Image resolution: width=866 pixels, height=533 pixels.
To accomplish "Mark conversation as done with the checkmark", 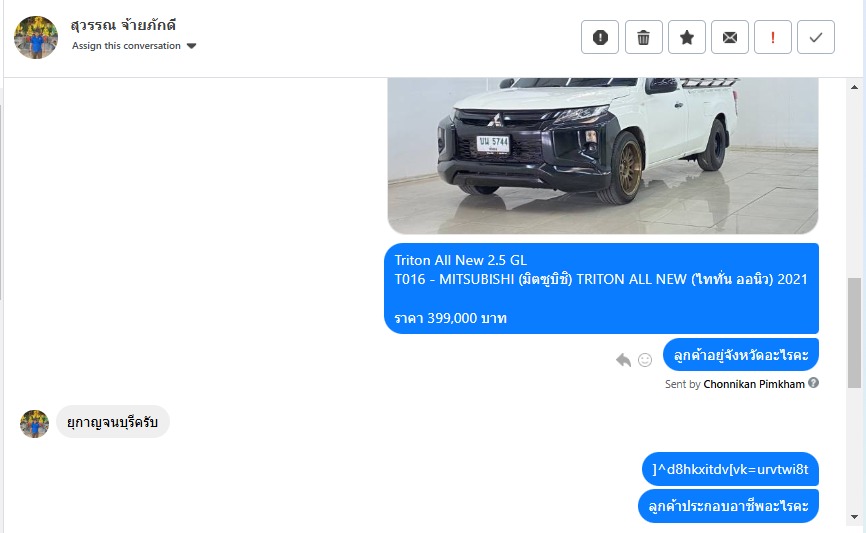I will (x=816, y=37).
